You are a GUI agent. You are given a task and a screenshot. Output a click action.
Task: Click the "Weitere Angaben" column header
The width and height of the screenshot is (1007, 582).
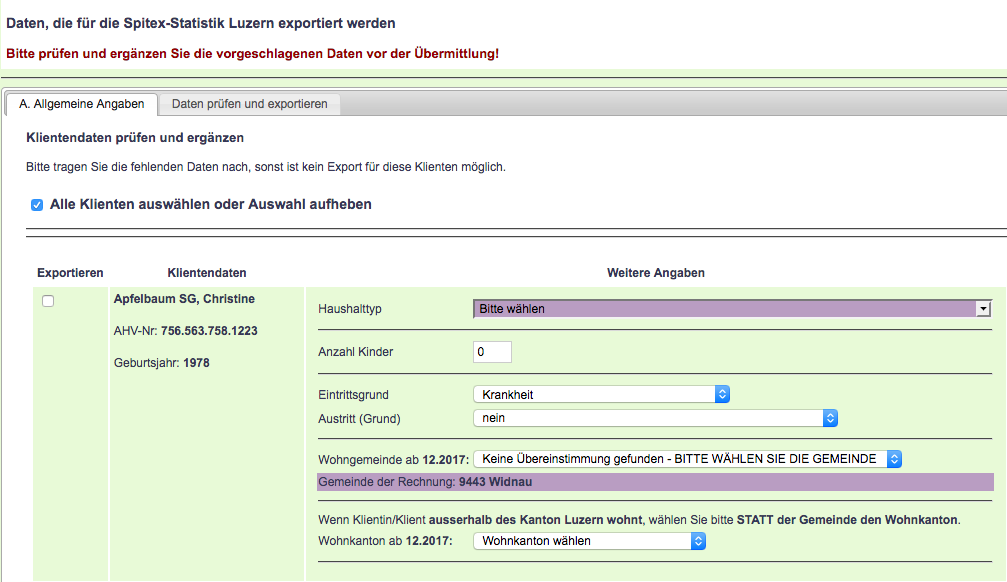pyautogui.click(x=655, y=273)
